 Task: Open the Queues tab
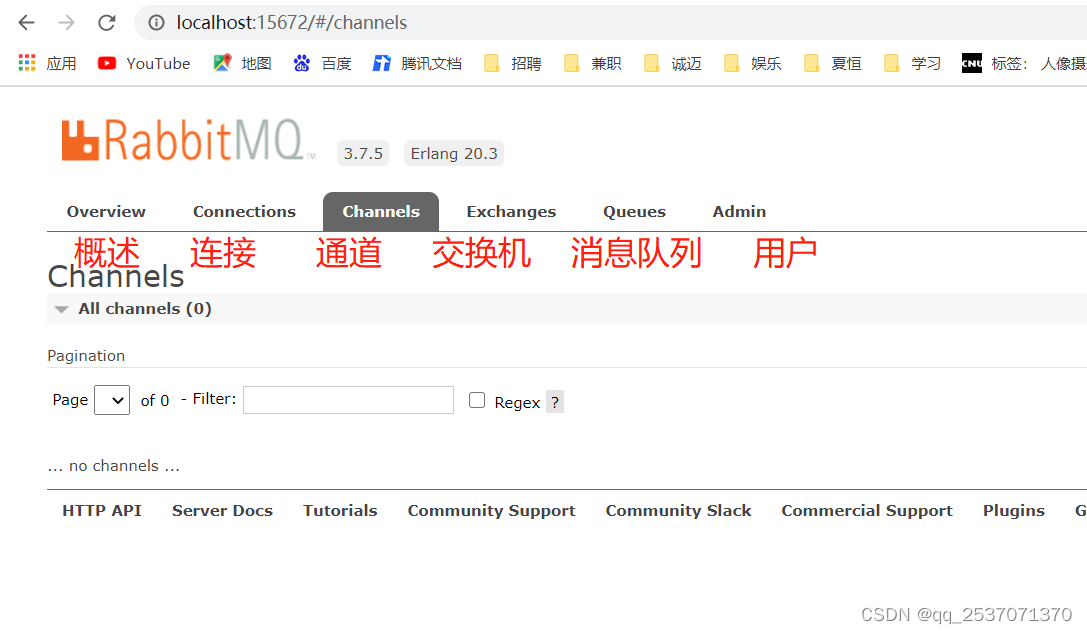point(633,211)
